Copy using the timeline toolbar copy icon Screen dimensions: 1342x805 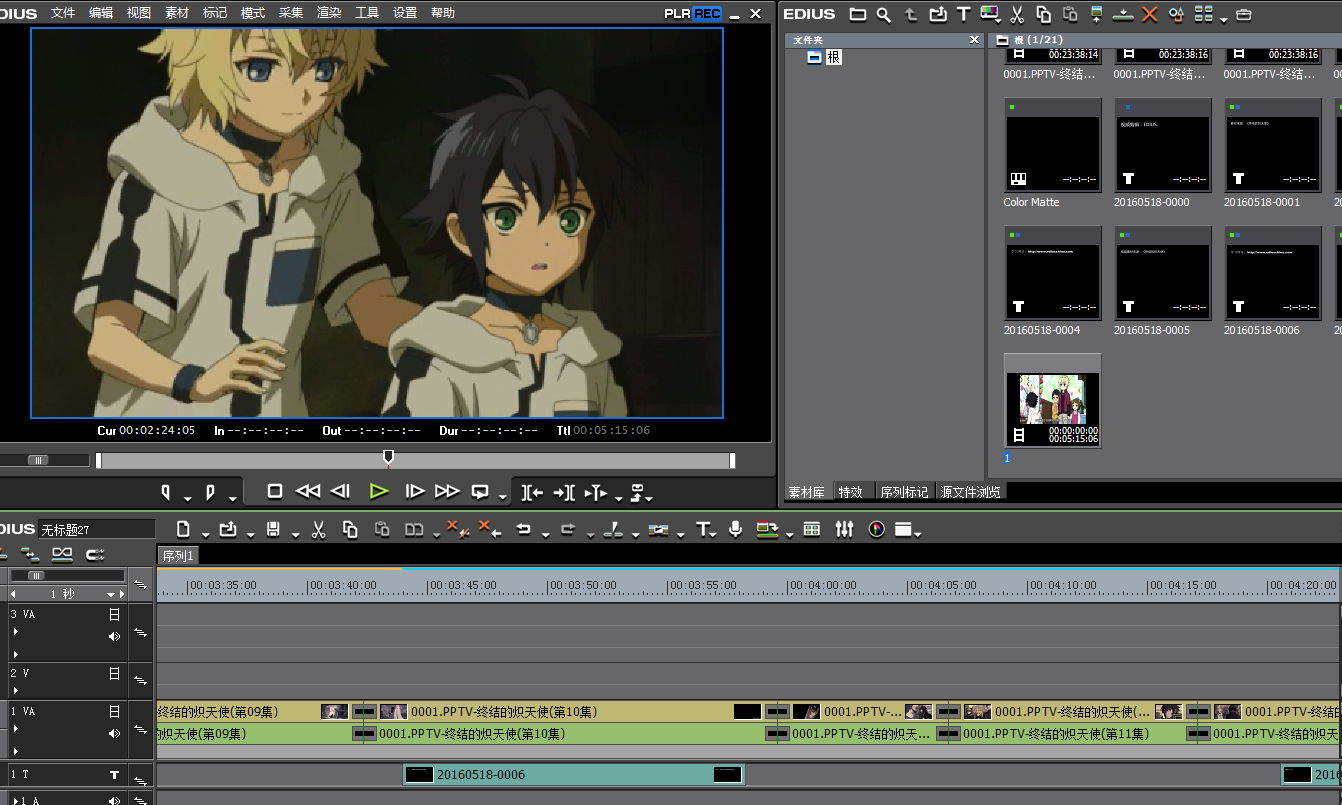[350, 529]
